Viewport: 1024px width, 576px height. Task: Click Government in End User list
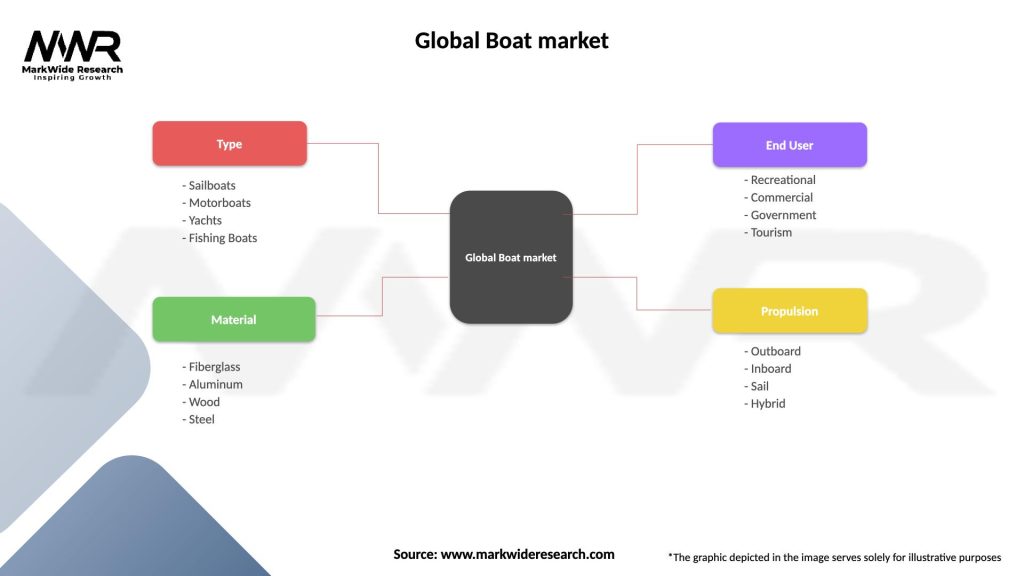(783, 215)
